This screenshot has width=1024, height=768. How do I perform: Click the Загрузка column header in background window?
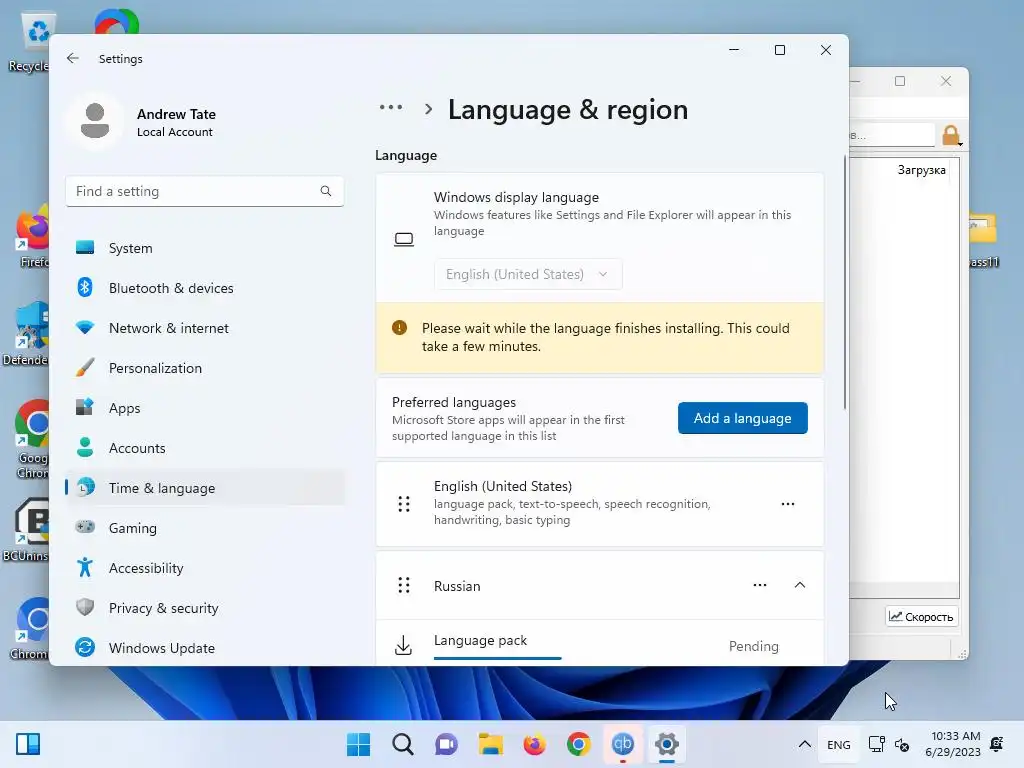[x=921, y=170]
